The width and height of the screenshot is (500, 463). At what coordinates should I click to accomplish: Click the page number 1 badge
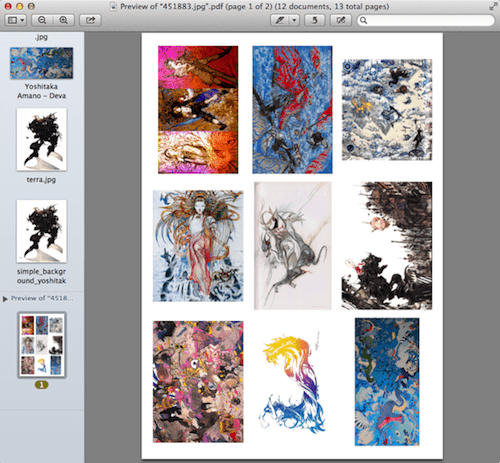[41, 385]
